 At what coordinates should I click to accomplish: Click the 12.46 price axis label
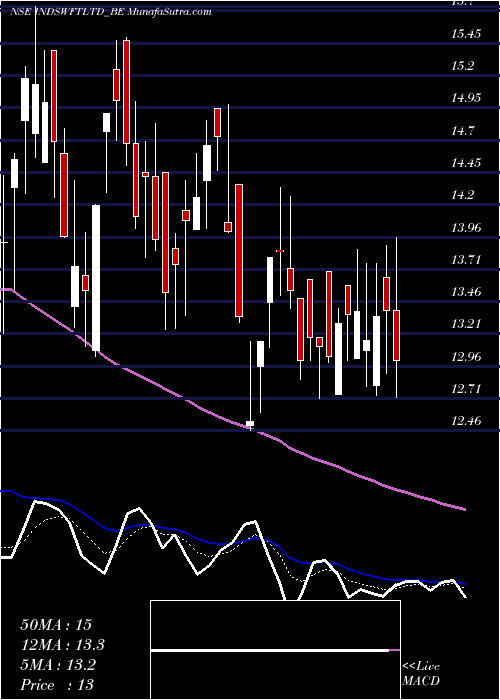point(466,421)
